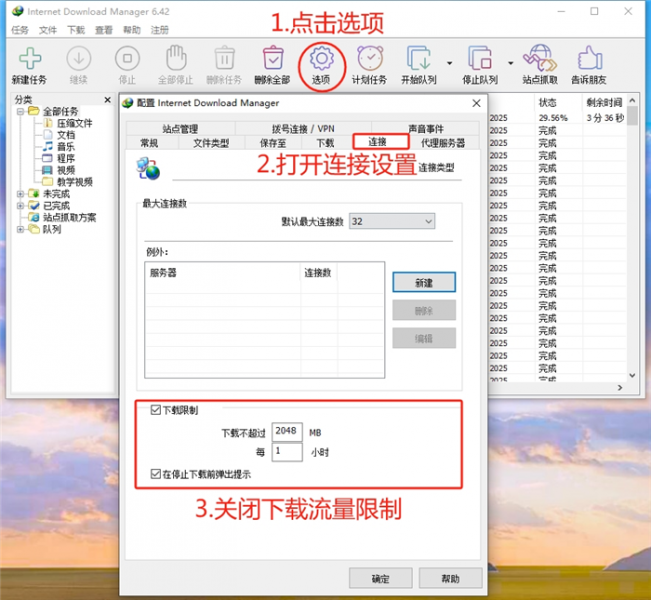Click the 下载不超过 2048 MB field
This screenshot has width=651, height=600.
point(287,432)
